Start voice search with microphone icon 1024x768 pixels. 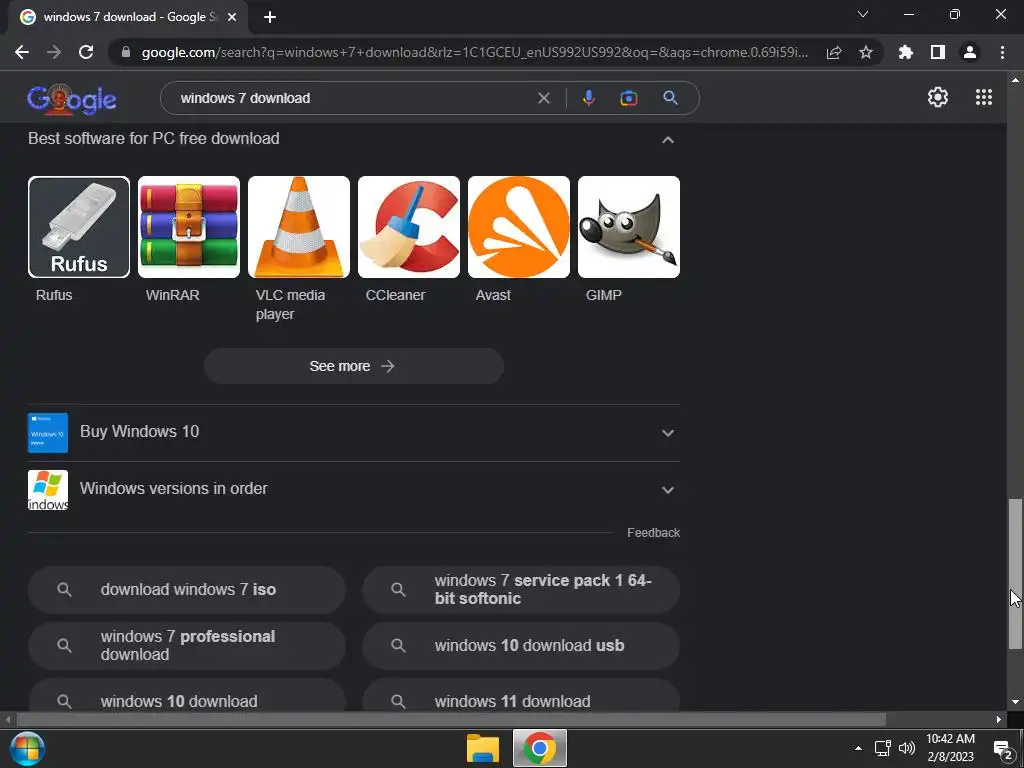pyautogui.click(x=588, y=98)
